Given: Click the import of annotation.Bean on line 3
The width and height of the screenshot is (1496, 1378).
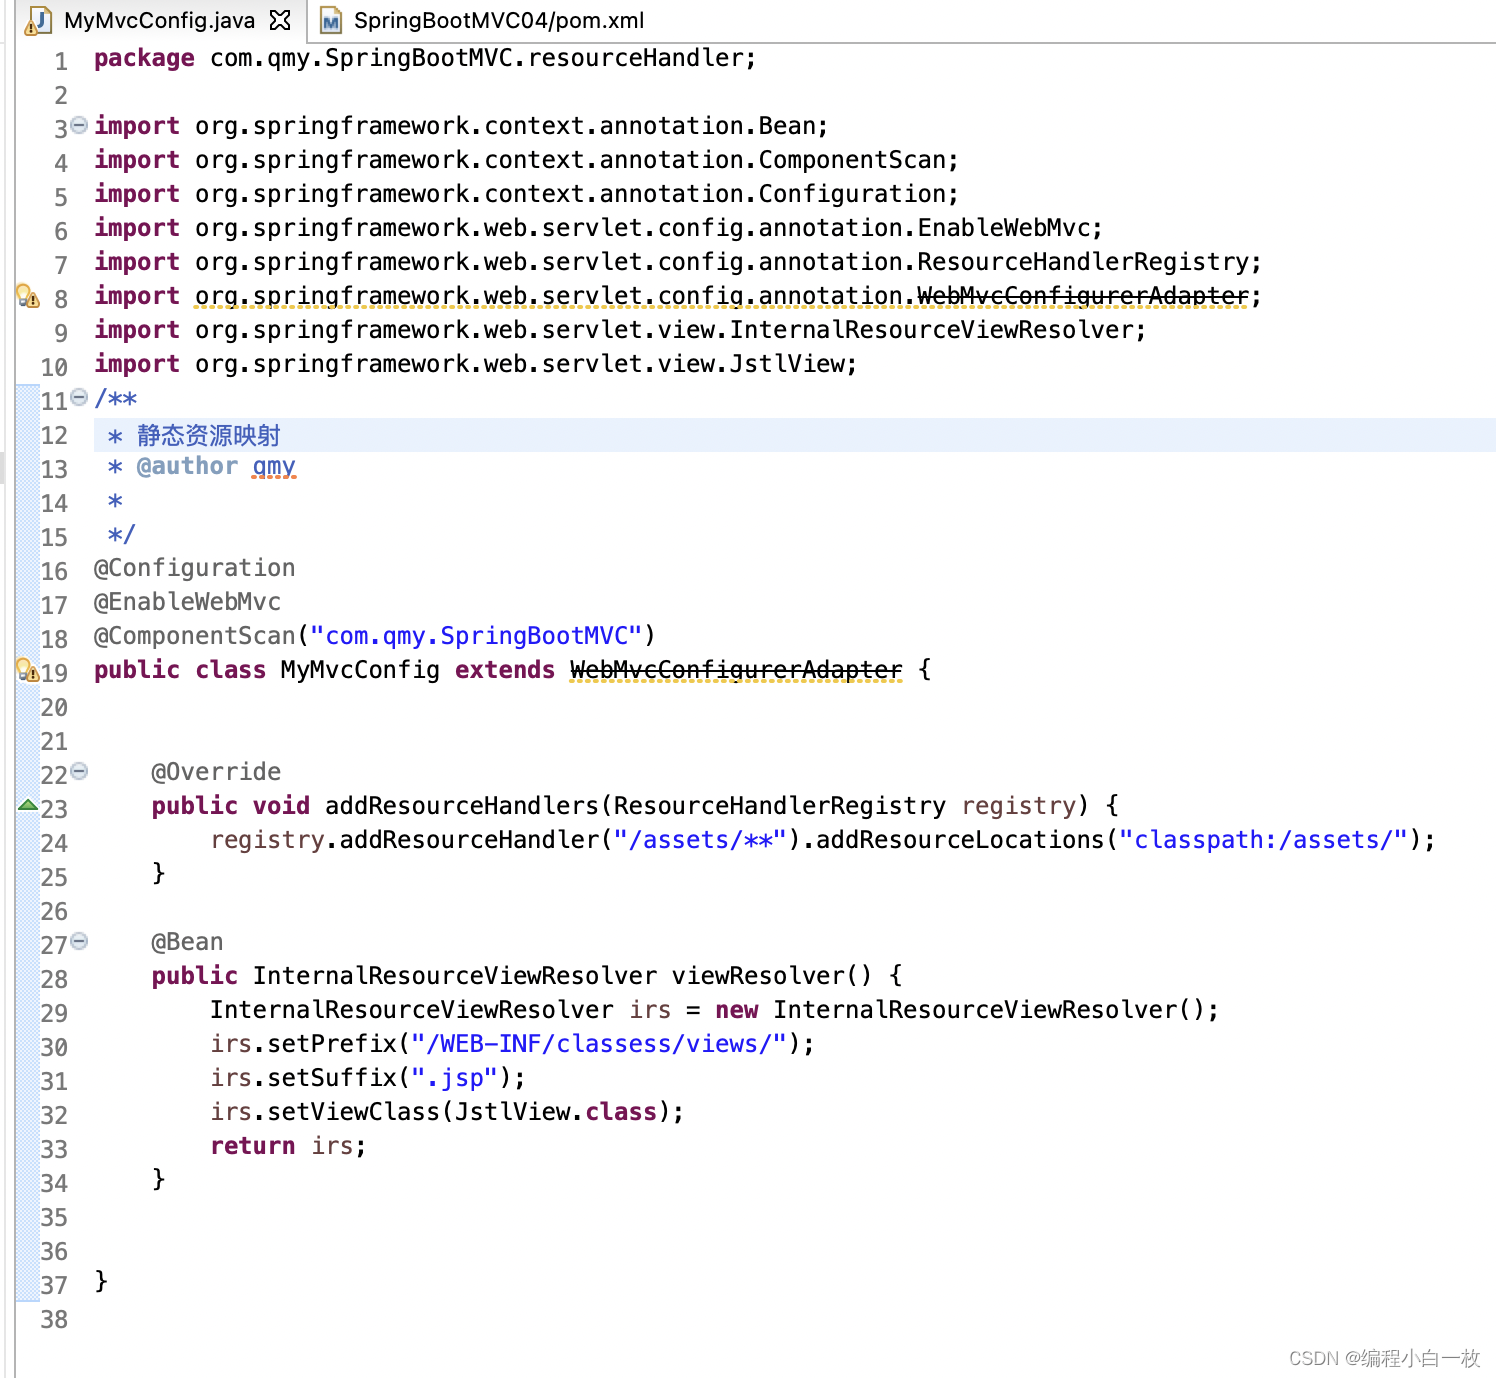Looking at the screenshot, I should pyautogui.click(x=461, y=126).
